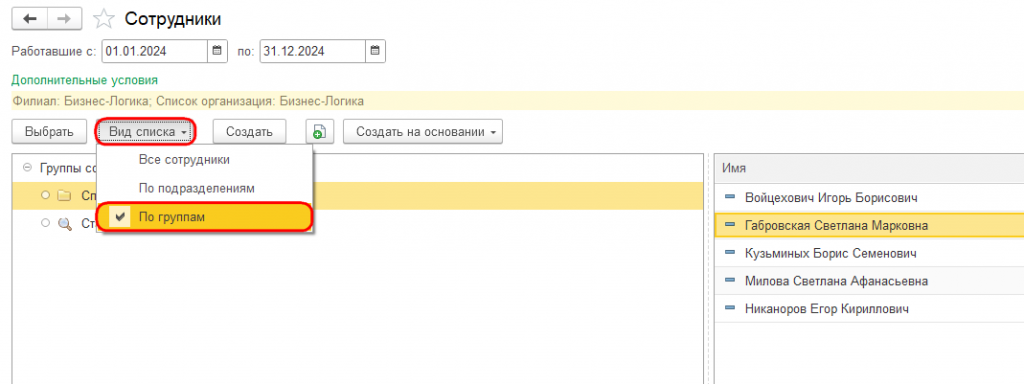
Task: Choose По подразделениям list view
Action: pos(204,188)
